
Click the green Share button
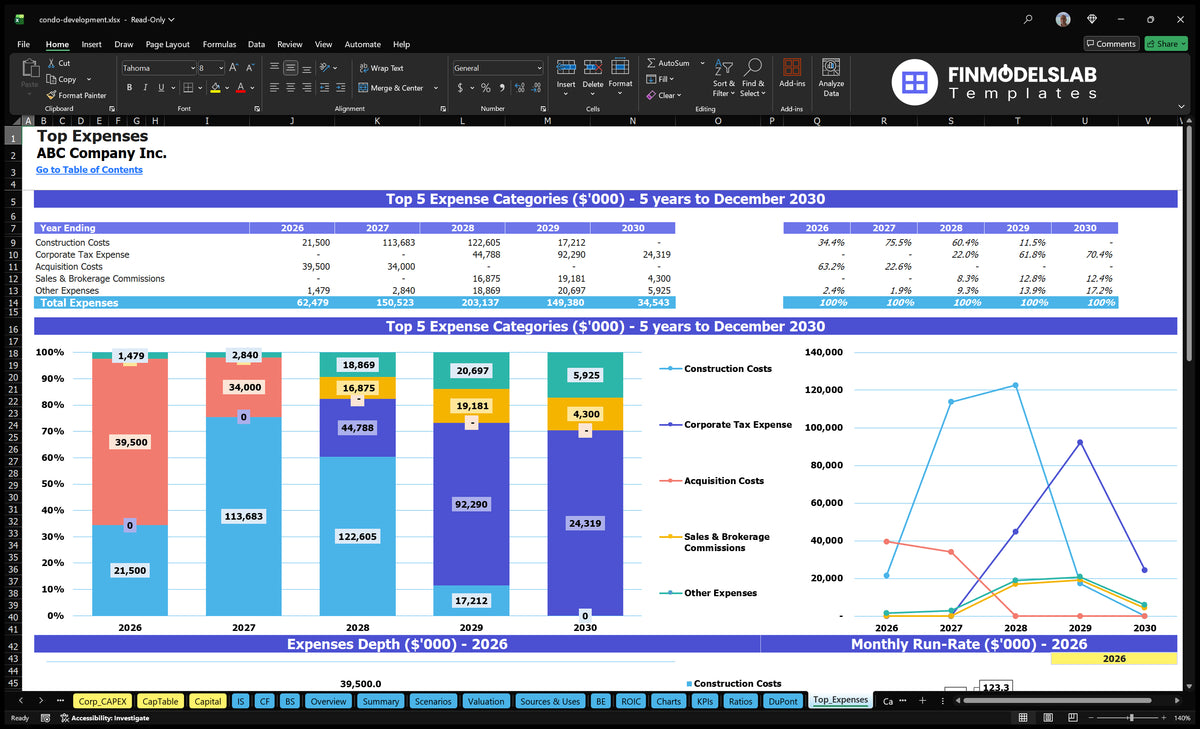(x=1166, y=44)
